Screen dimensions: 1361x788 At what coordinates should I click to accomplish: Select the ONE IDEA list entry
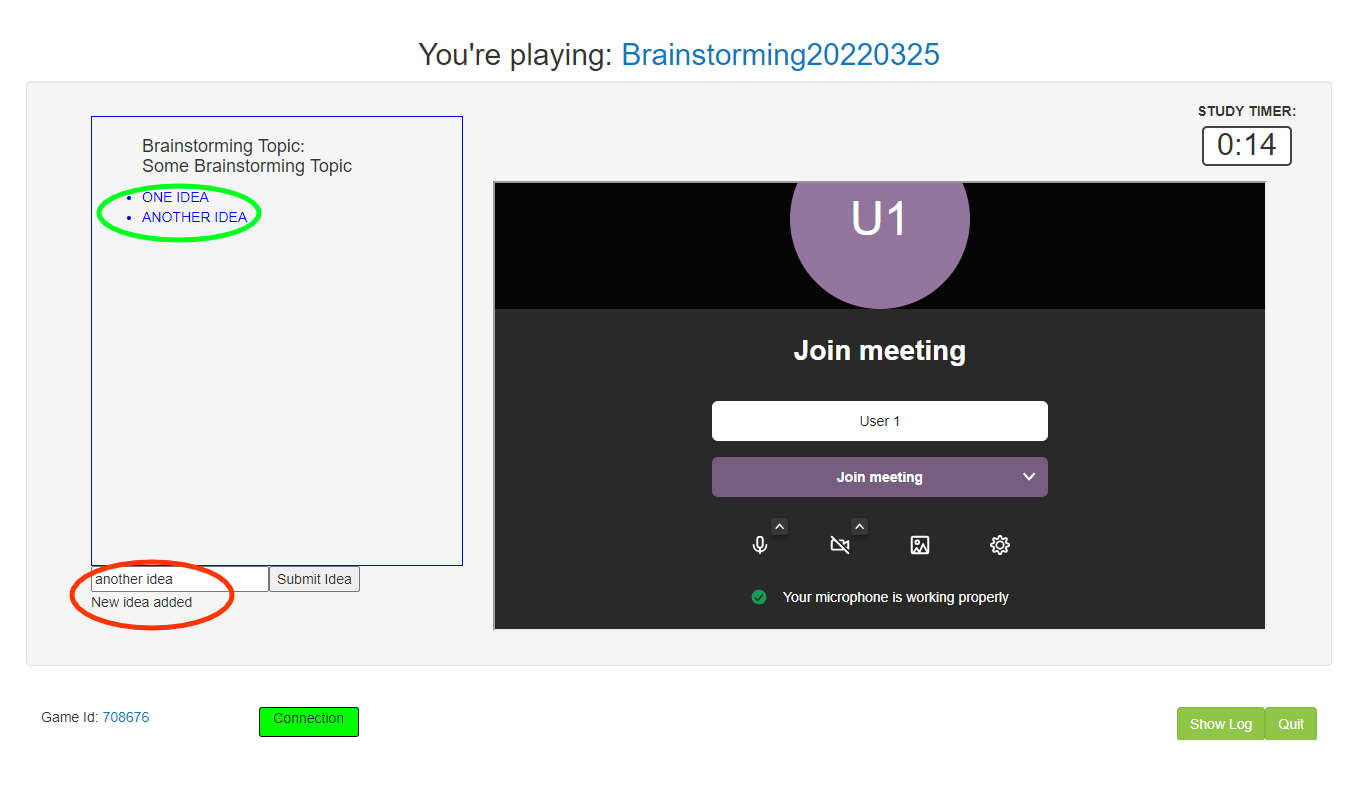tap(175, 197)
